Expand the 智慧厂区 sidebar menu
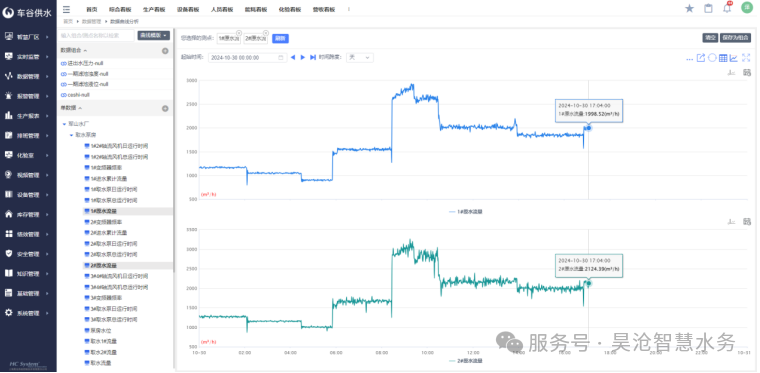760x373 pixels. click(x=28, y=37)
